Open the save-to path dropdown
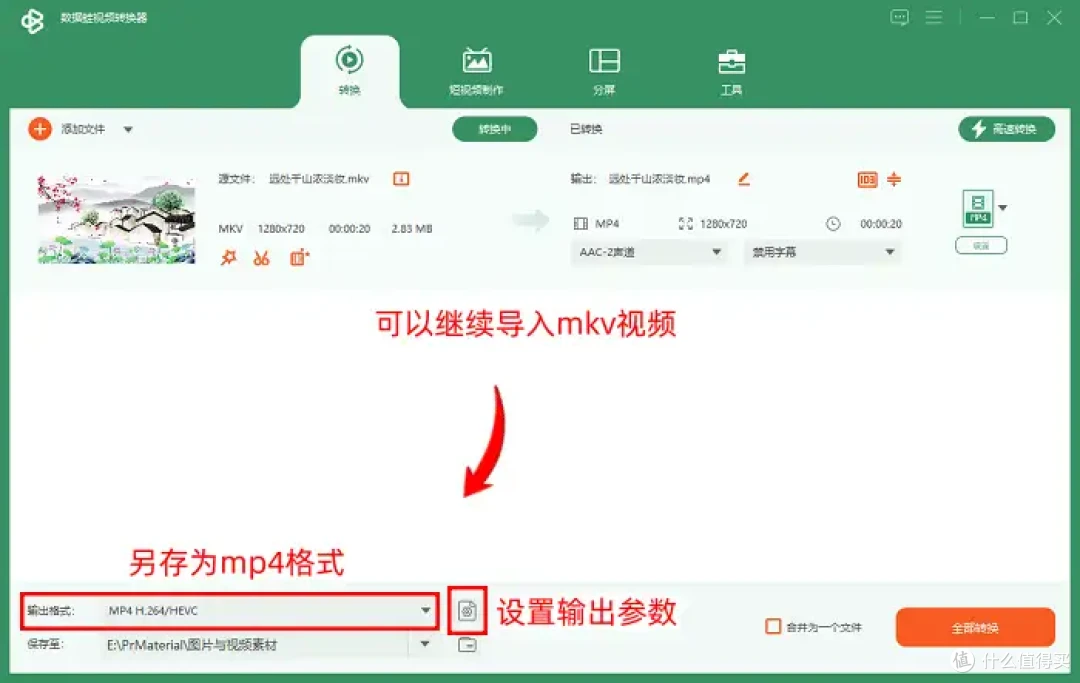1080x683 pixels. (x=424, y=644)
